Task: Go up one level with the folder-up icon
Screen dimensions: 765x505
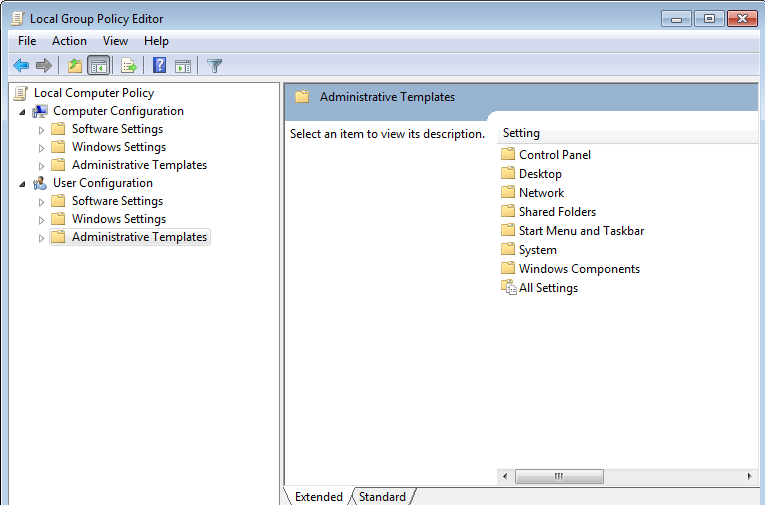Action: [x=75, y=65]
